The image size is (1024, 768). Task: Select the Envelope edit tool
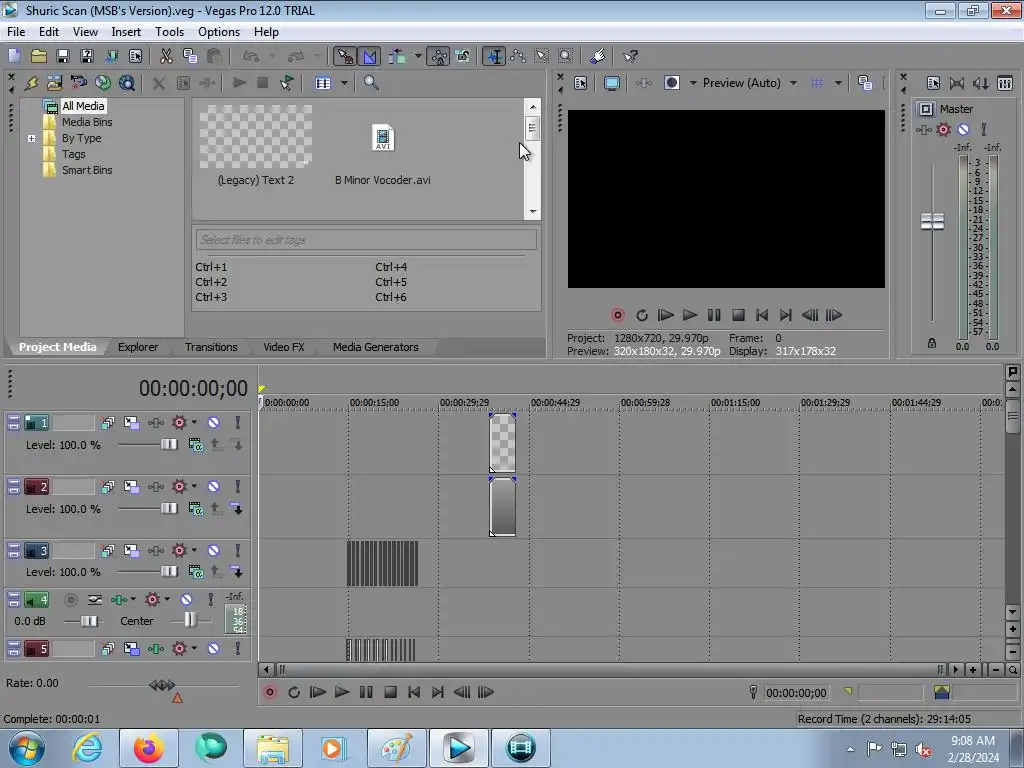pos(518,56)
